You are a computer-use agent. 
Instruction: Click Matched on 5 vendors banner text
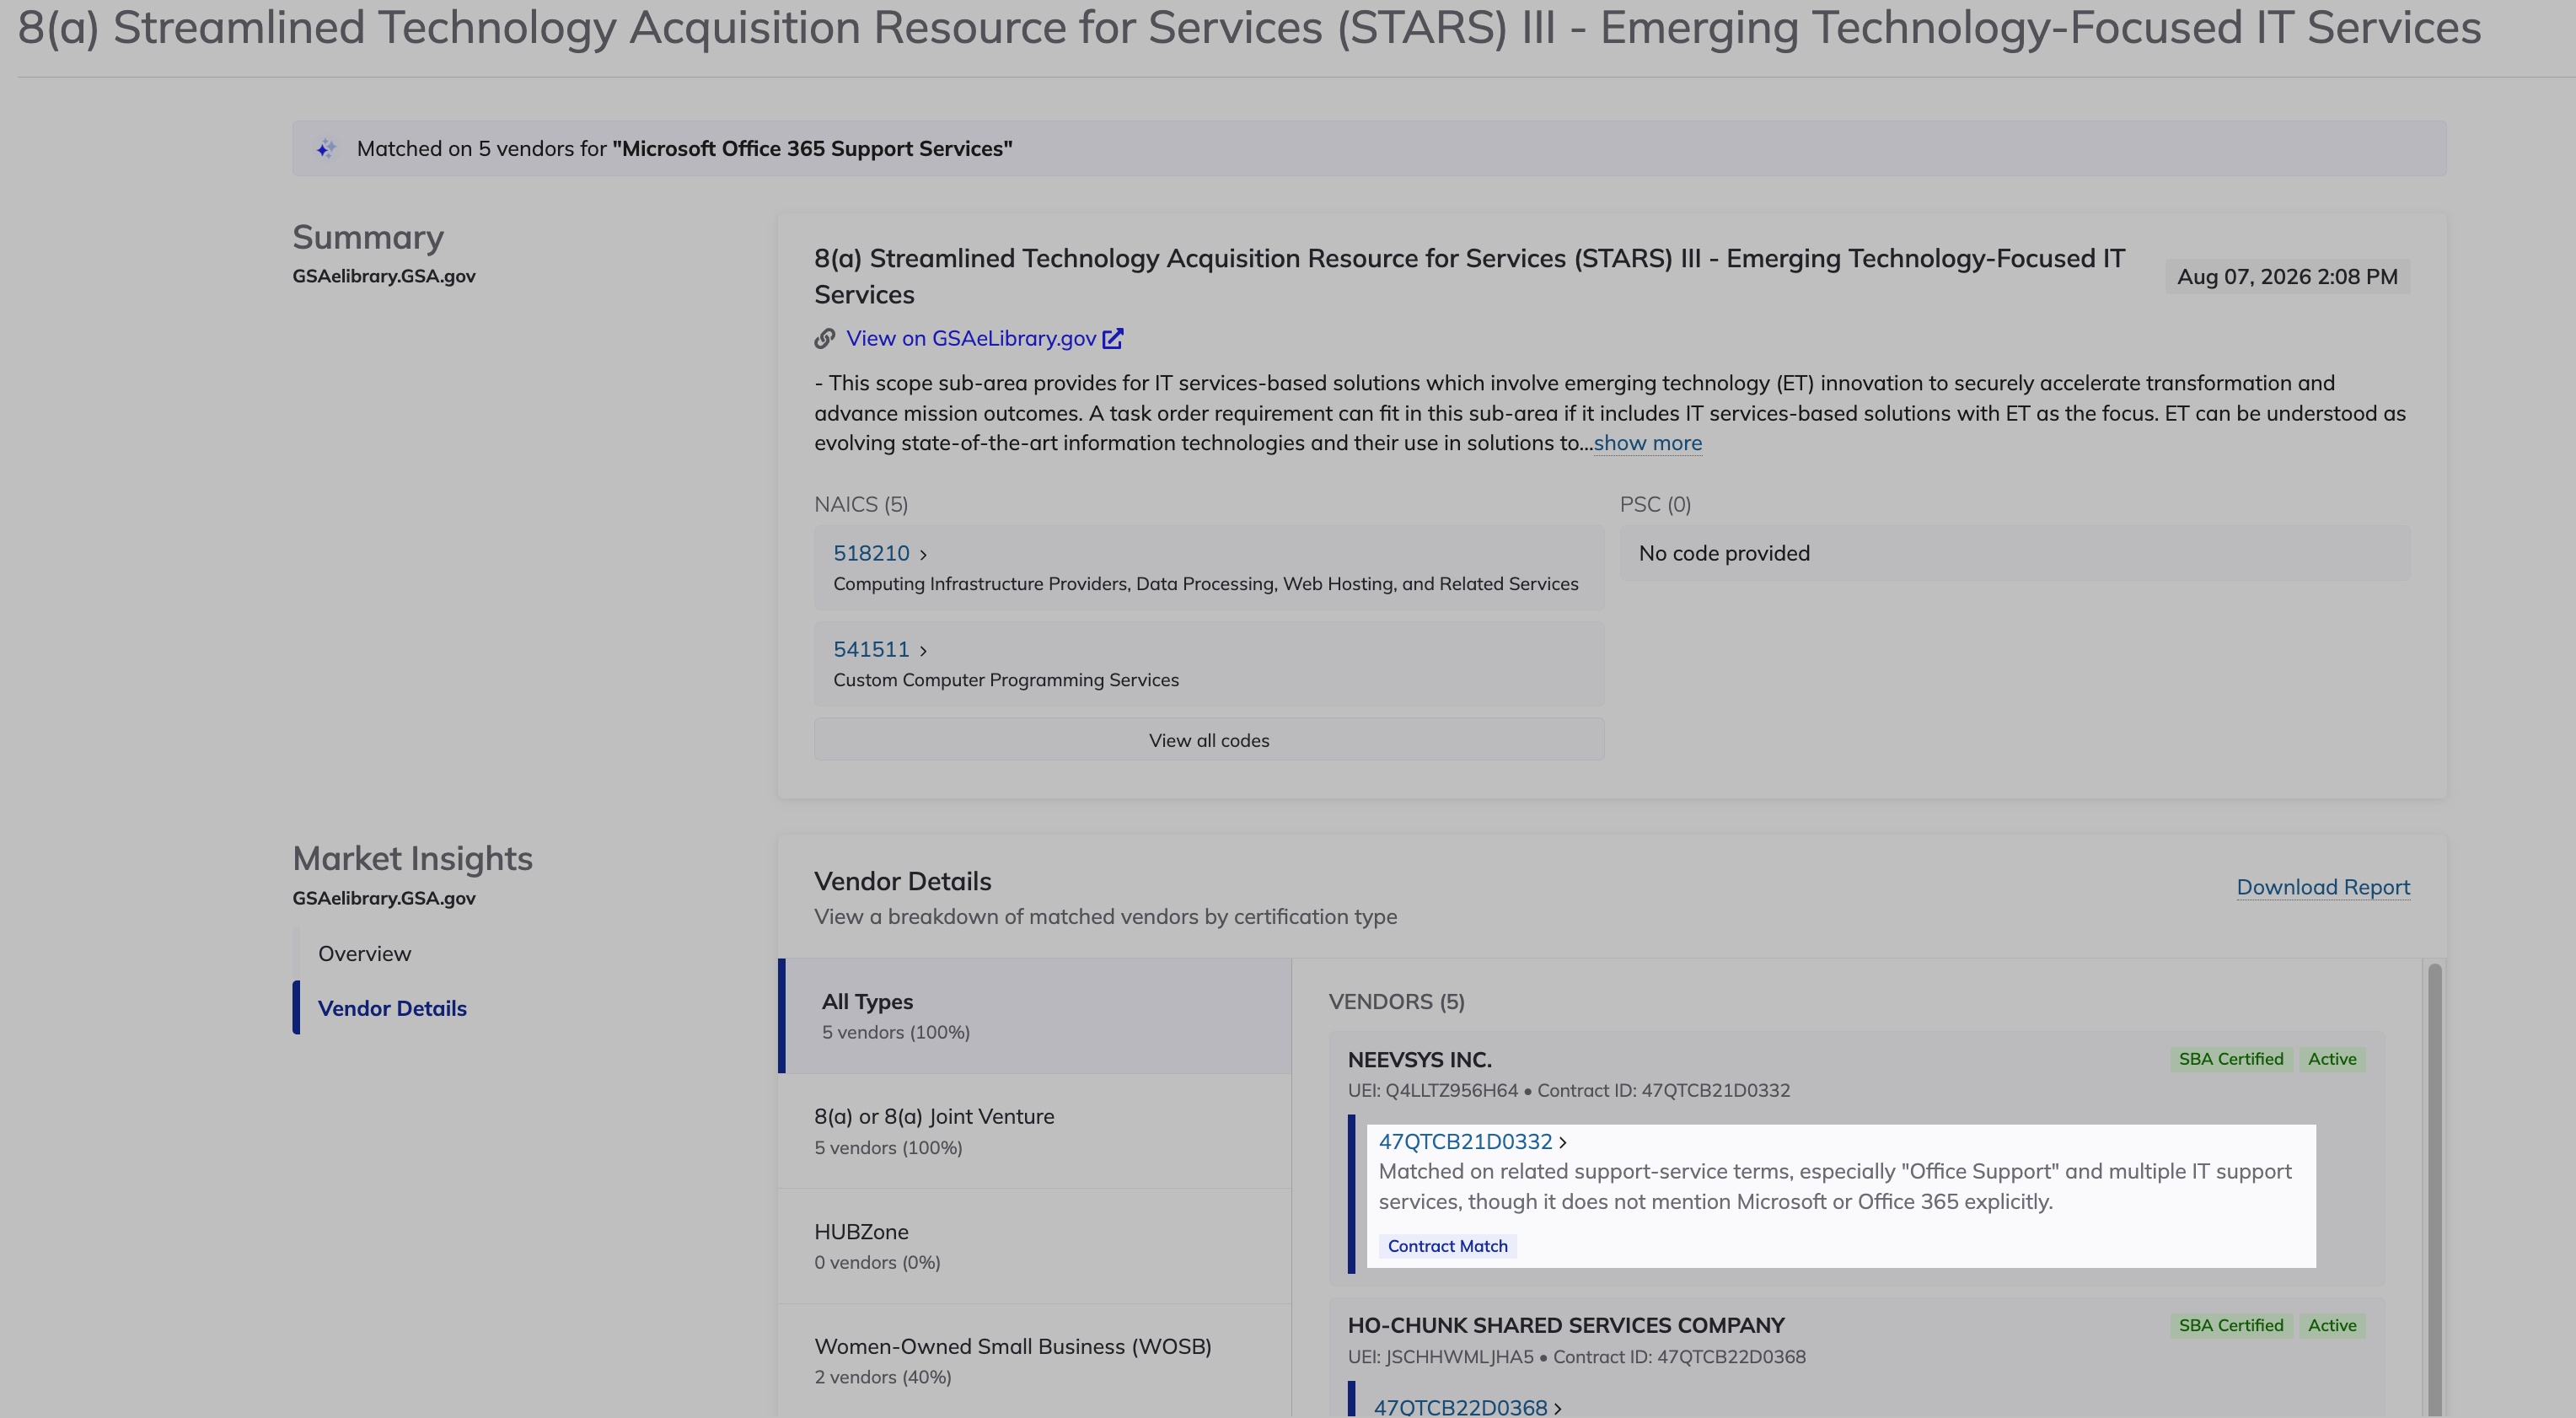tap(684, 149)
